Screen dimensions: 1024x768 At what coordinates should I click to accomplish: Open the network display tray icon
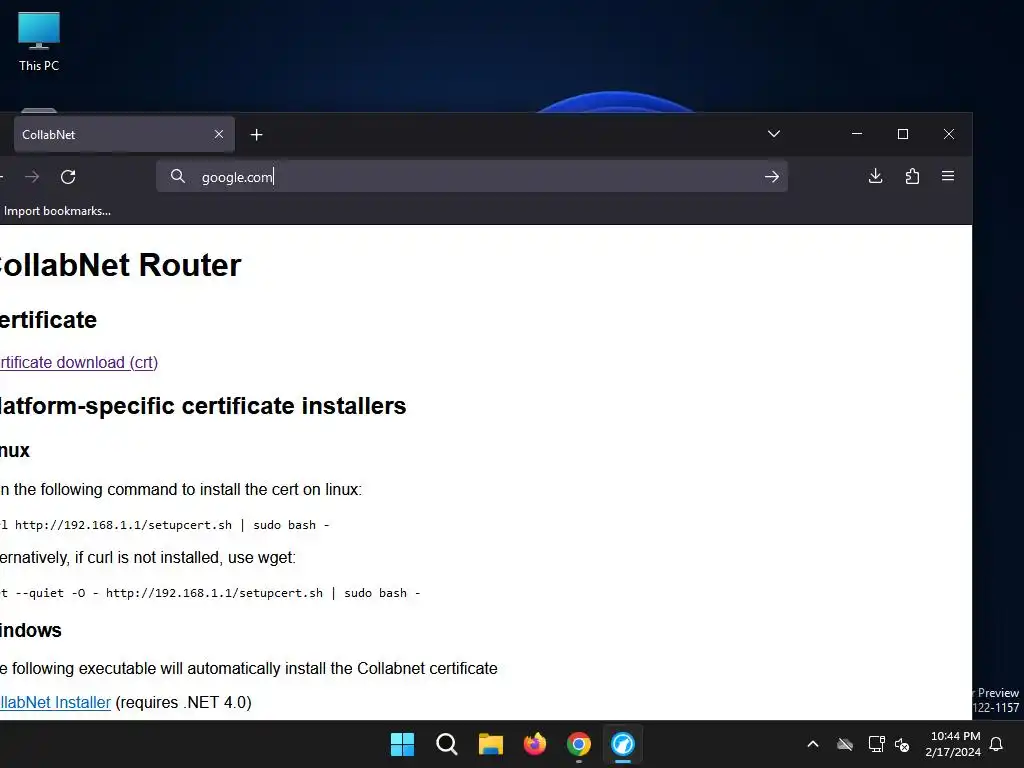coord(876,744)
